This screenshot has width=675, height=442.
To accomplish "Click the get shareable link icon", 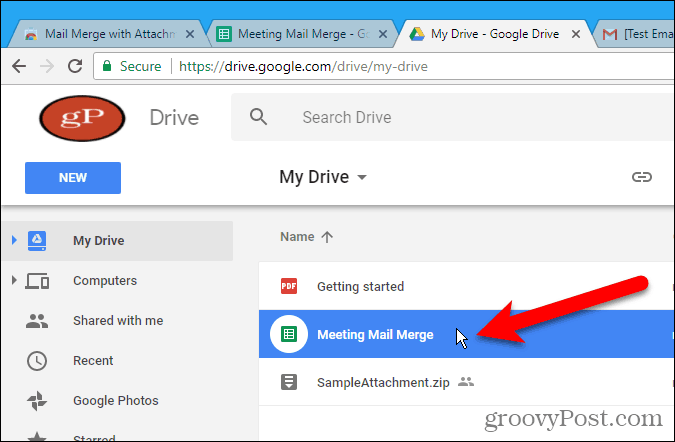I will pos(641,177).
